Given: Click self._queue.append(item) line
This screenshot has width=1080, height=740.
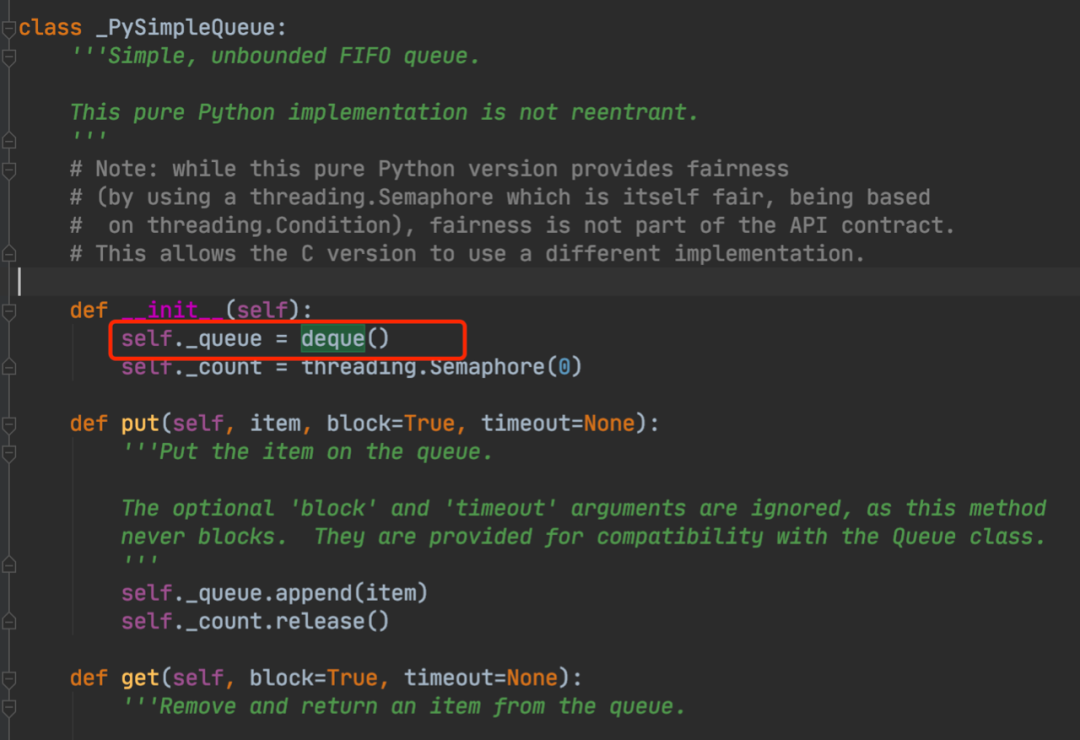Looking at the screenshot, I should click(274, 594).
